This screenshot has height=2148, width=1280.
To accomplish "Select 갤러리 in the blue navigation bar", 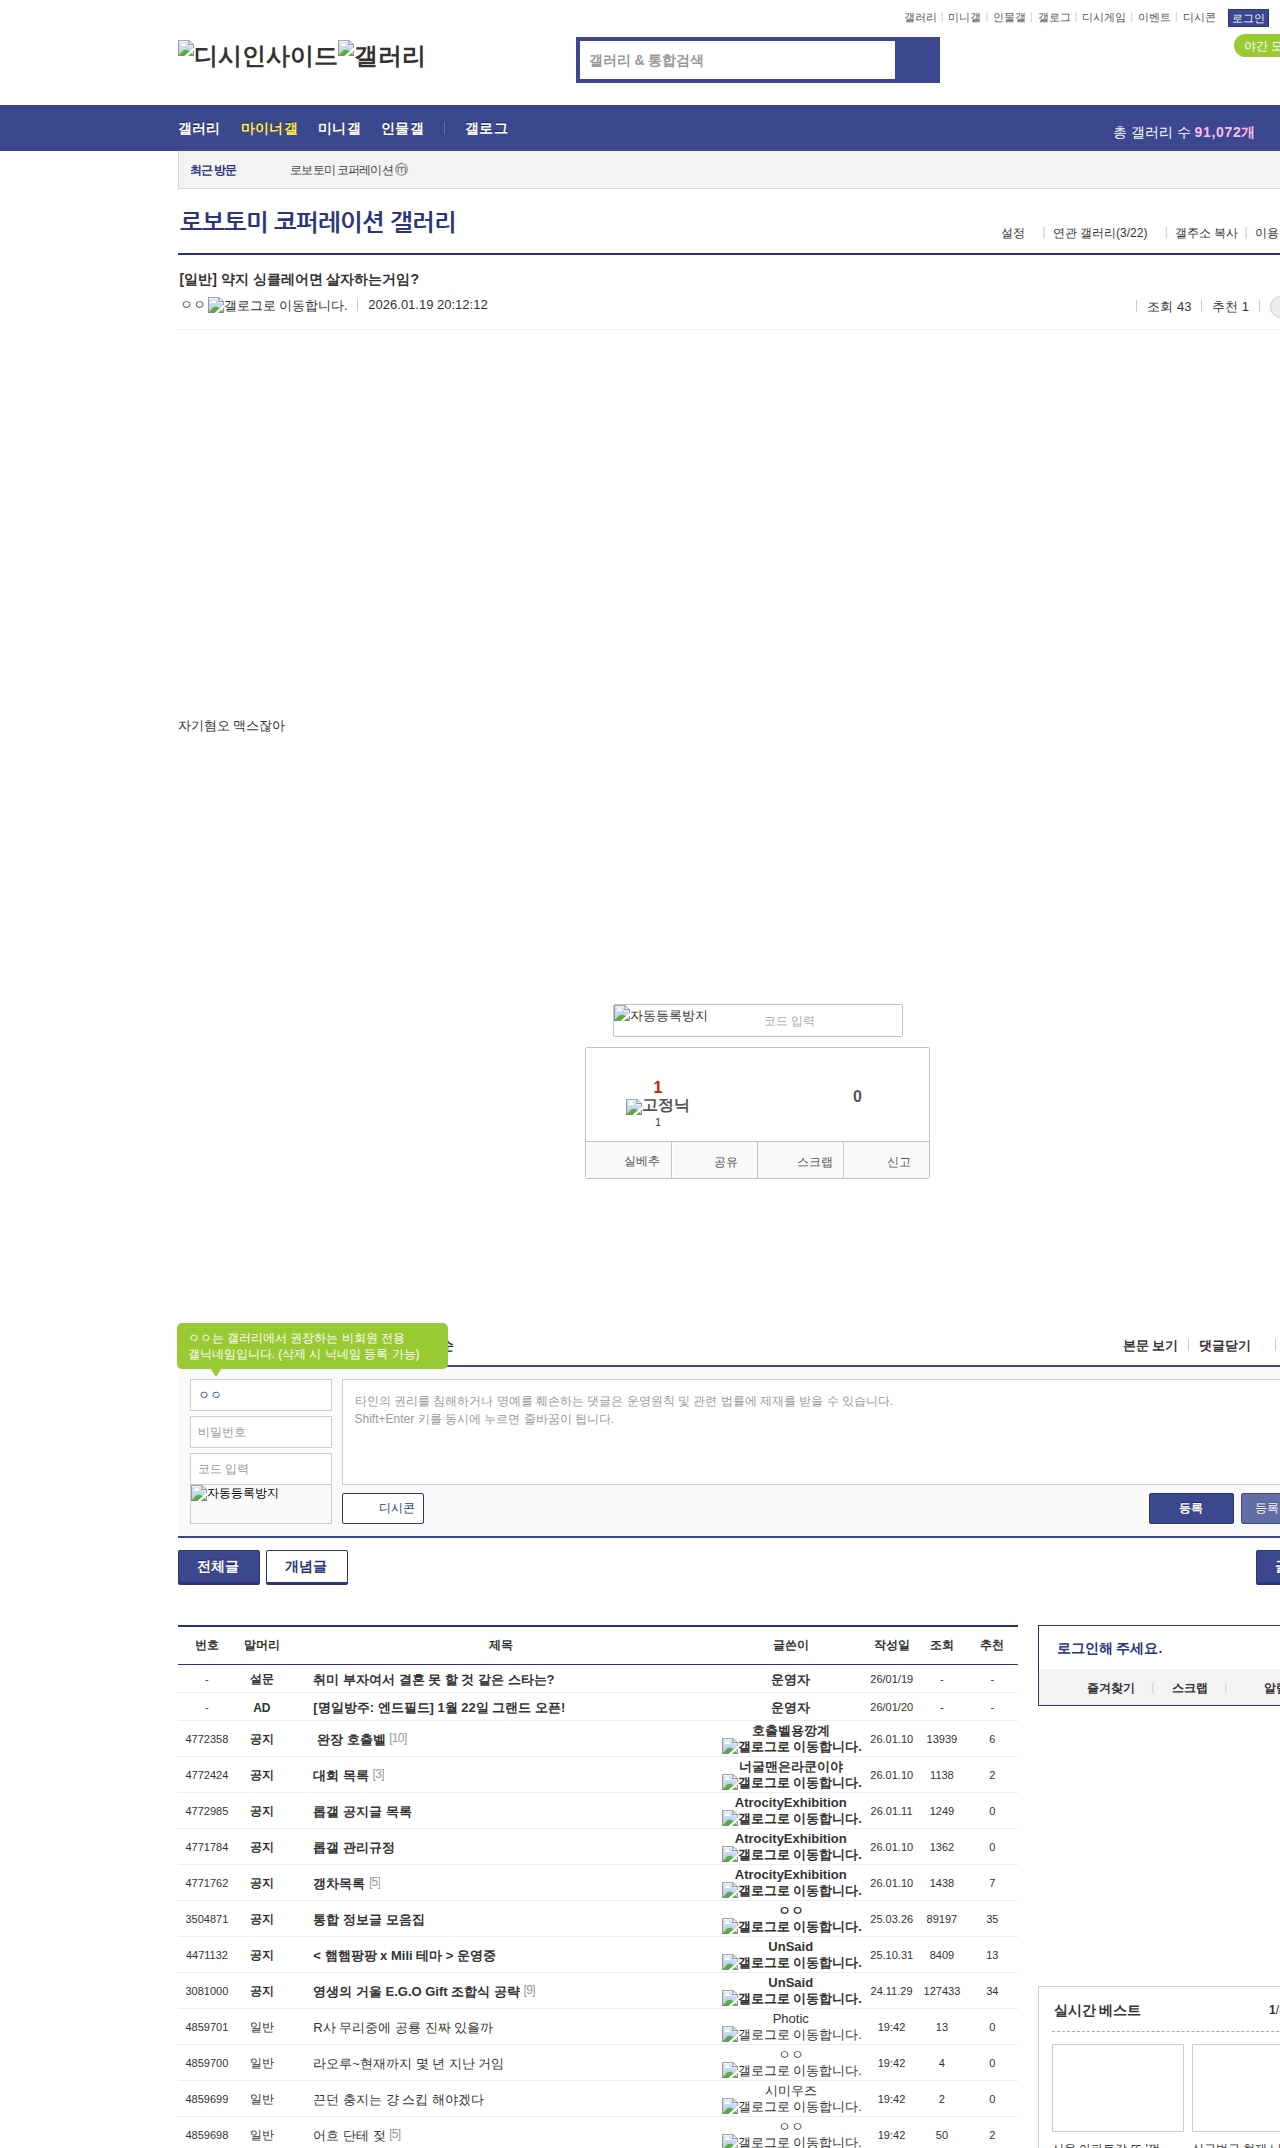I will [199, 129].
